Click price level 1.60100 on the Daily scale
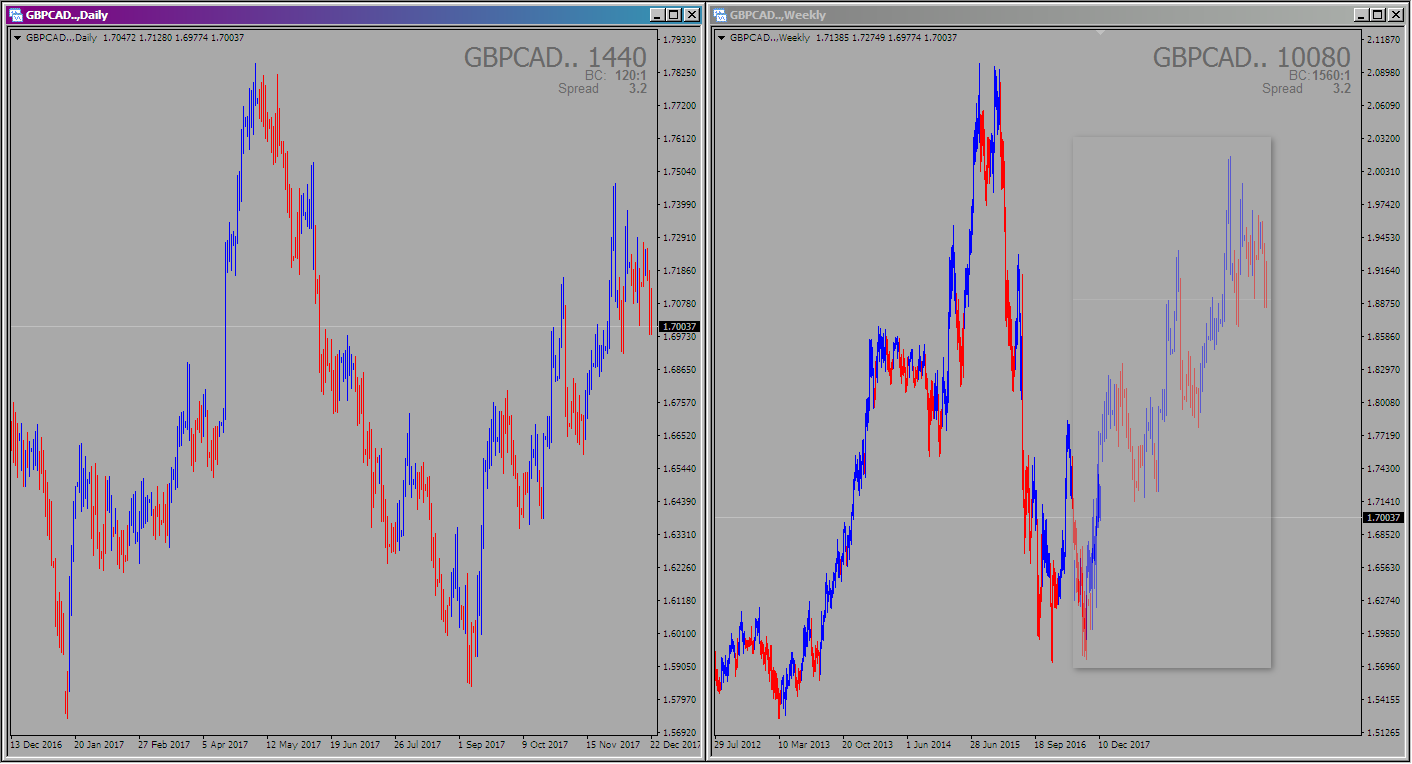The height and width of the screenshot is (764, 1412). pyautogui.click(x=679, y=634)
